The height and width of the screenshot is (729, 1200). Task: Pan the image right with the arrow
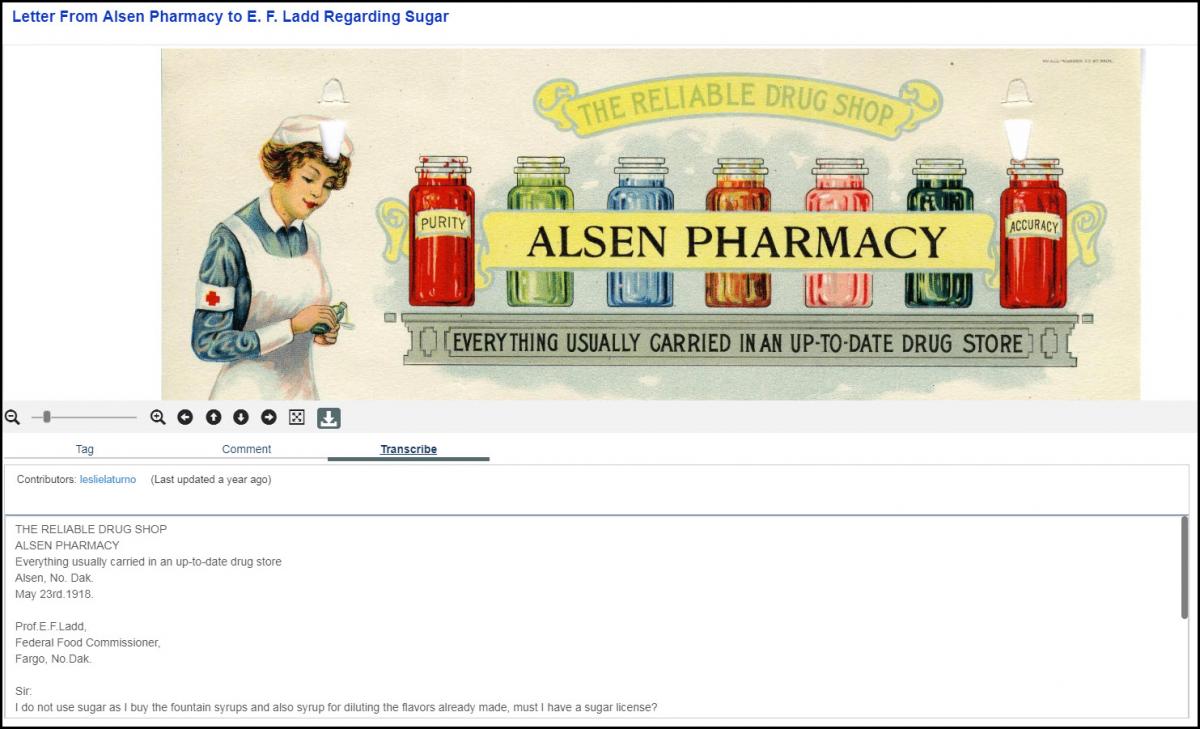pos(269,417)
